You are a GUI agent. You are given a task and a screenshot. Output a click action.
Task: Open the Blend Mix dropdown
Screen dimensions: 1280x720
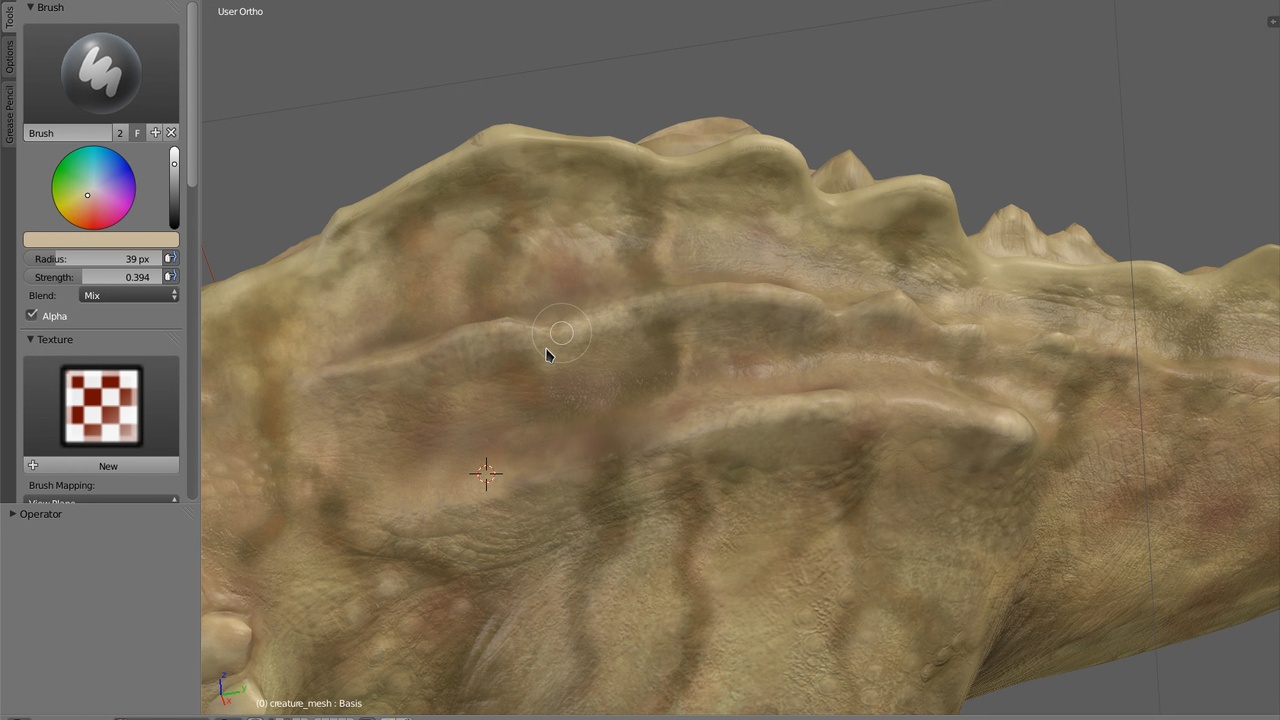click(129, 296)
